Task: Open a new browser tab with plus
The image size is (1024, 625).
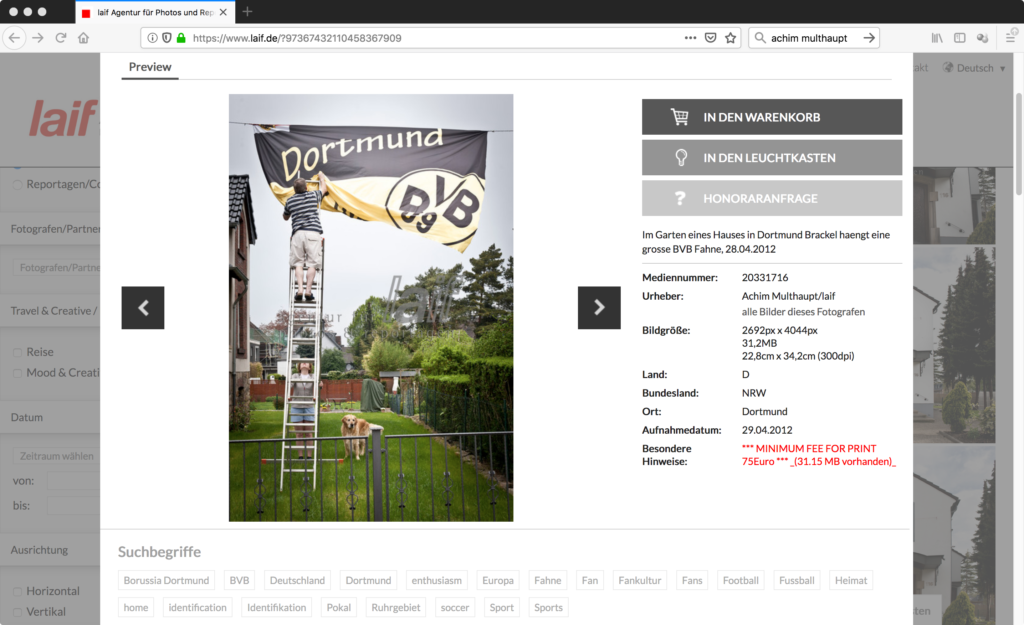Action: (248, 12)
